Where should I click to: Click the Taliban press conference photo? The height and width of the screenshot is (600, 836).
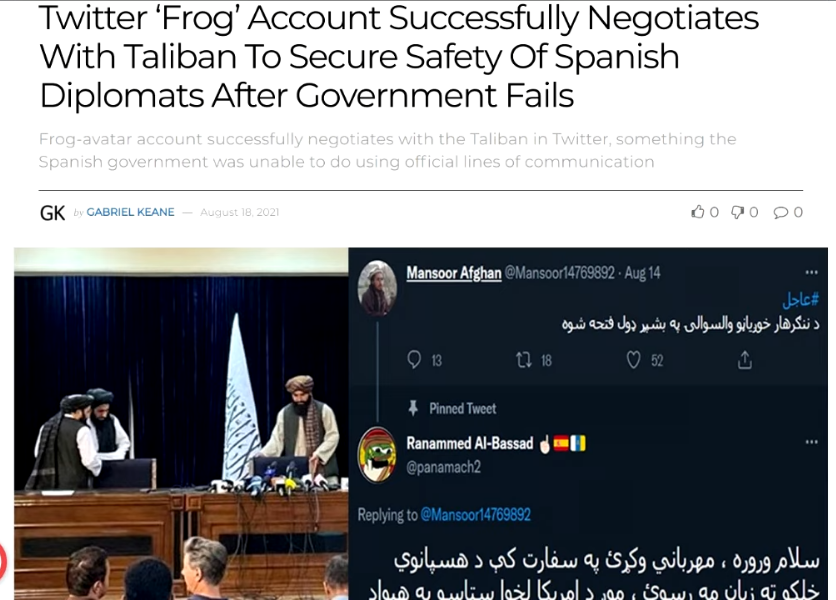pyautogui.click(x=181, y=423)
